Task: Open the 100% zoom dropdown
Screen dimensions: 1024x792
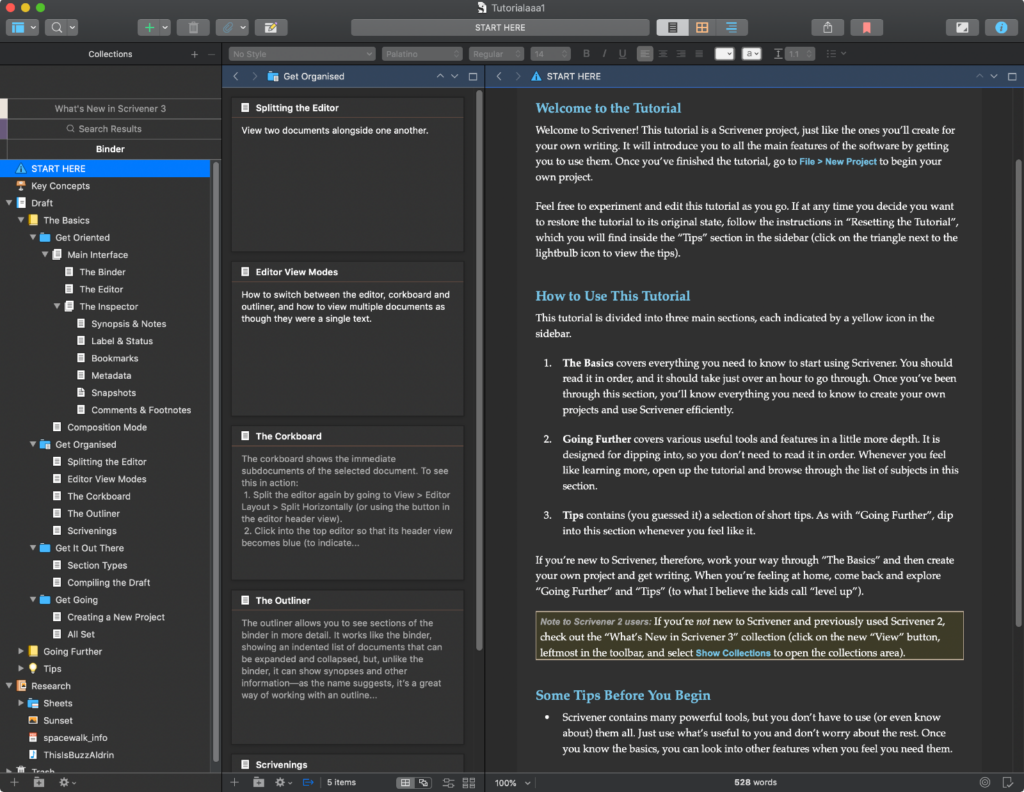Action: [513, 782]
